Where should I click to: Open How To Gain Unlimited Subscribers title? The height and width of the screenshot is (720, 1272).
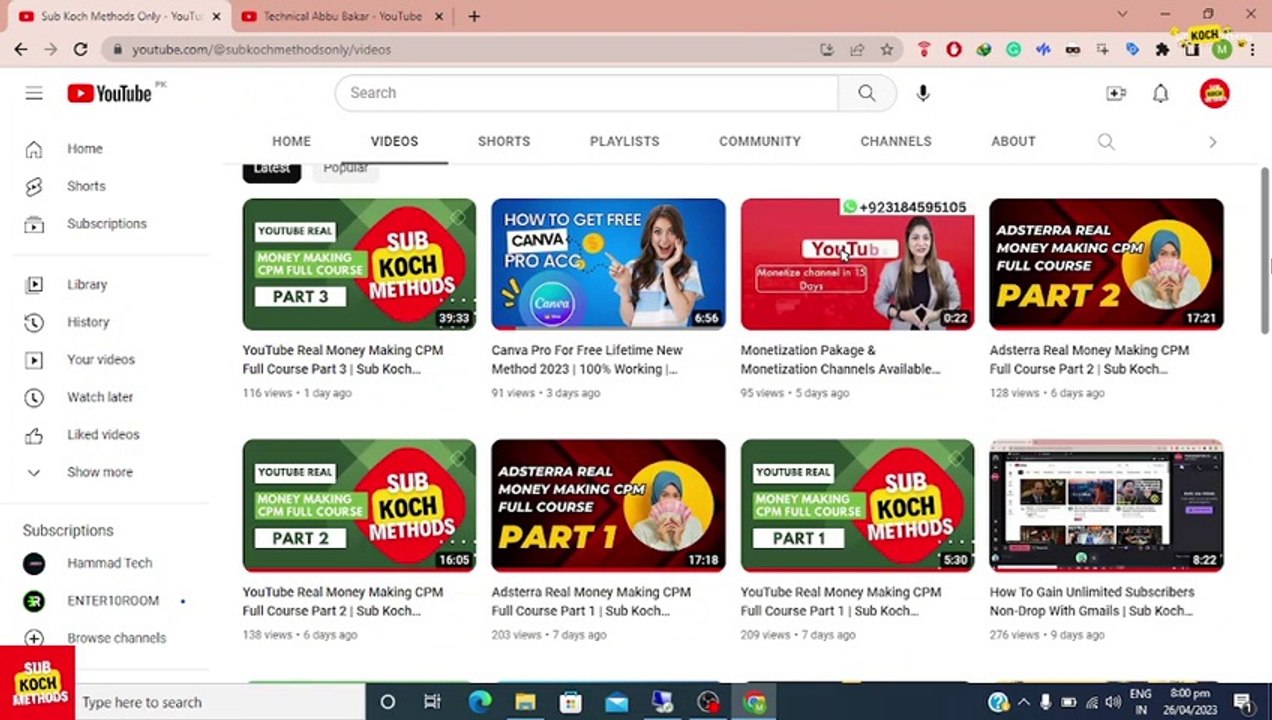1092,601
